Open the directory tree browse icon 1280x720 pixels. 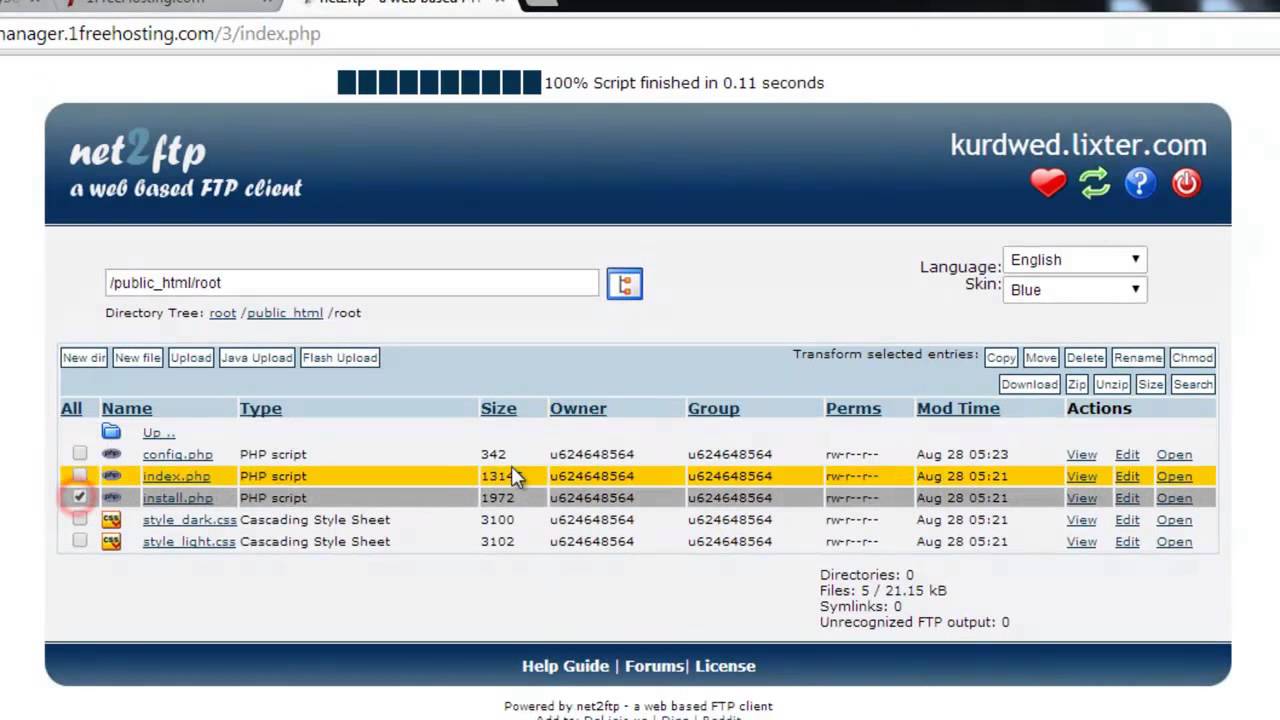625,284
